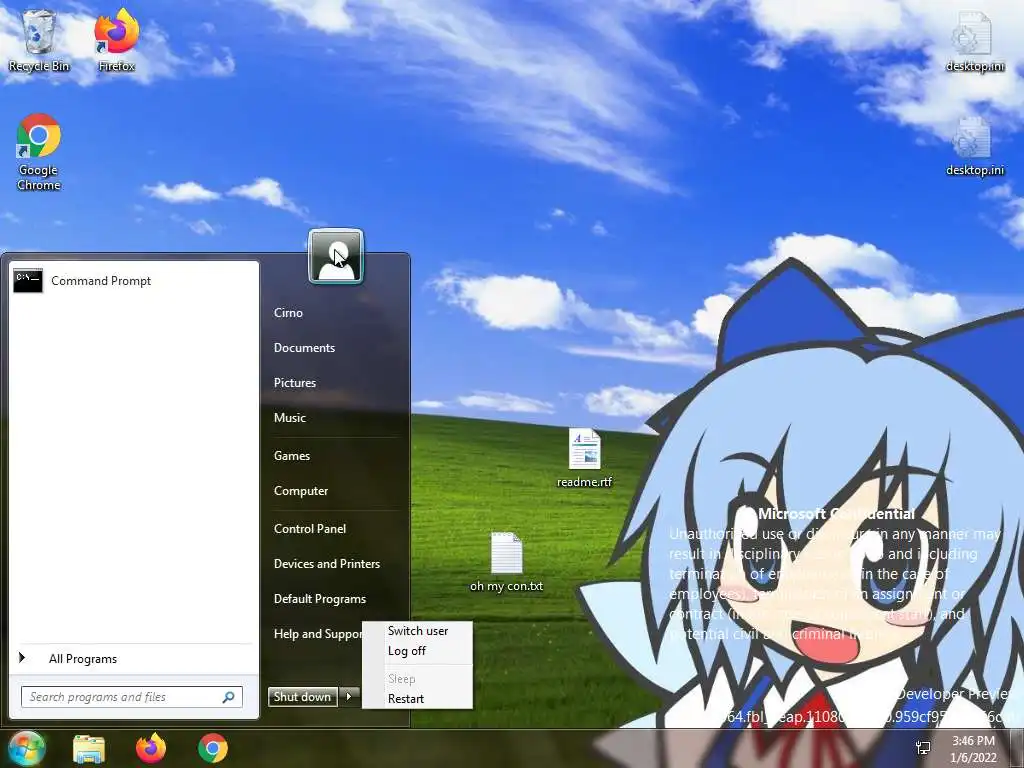Open Games from Start menu
Screen dimensions: 1024x768
292,456
